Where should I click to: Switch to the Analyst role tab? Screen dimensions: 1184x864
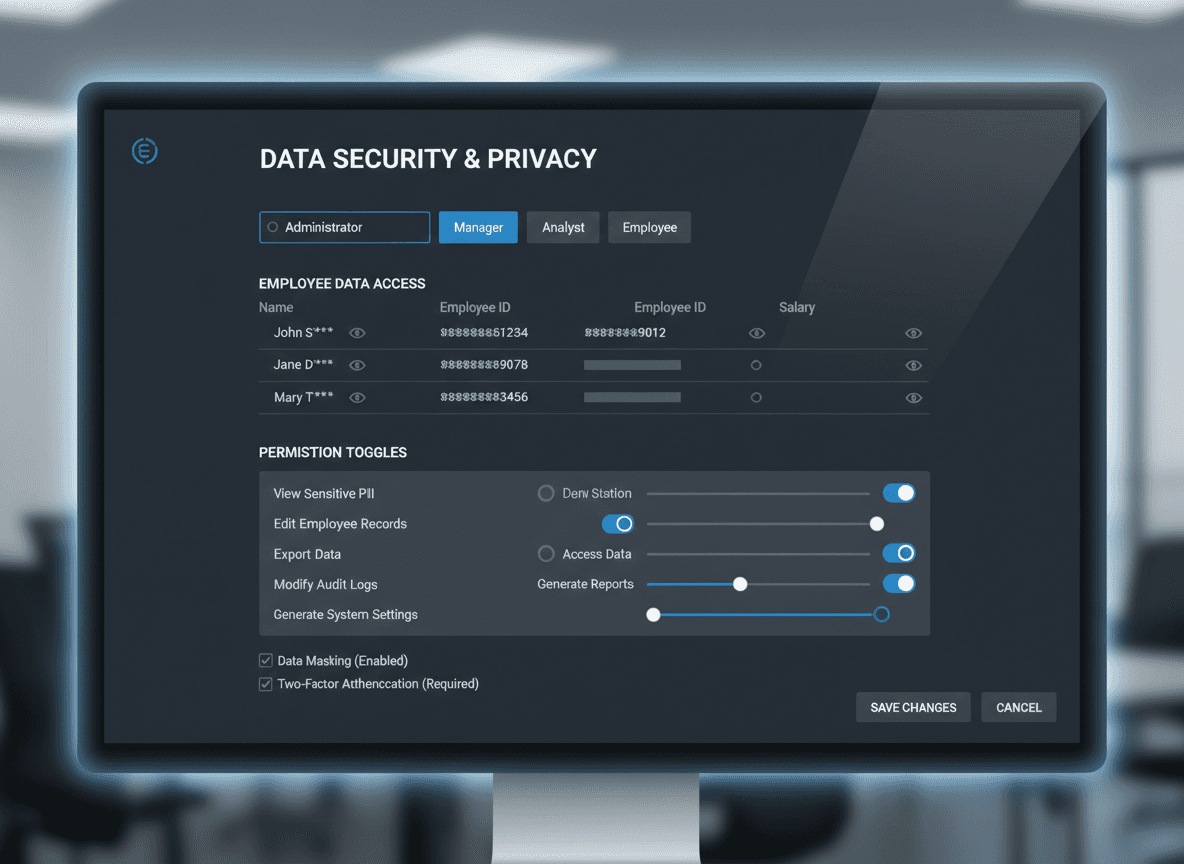point(562,227)
